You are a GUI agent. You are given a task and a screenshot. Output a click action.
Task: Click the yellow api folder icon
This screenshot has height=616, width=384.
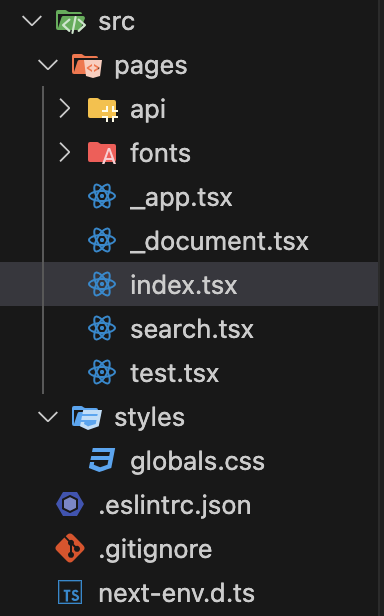pos(103,109)
